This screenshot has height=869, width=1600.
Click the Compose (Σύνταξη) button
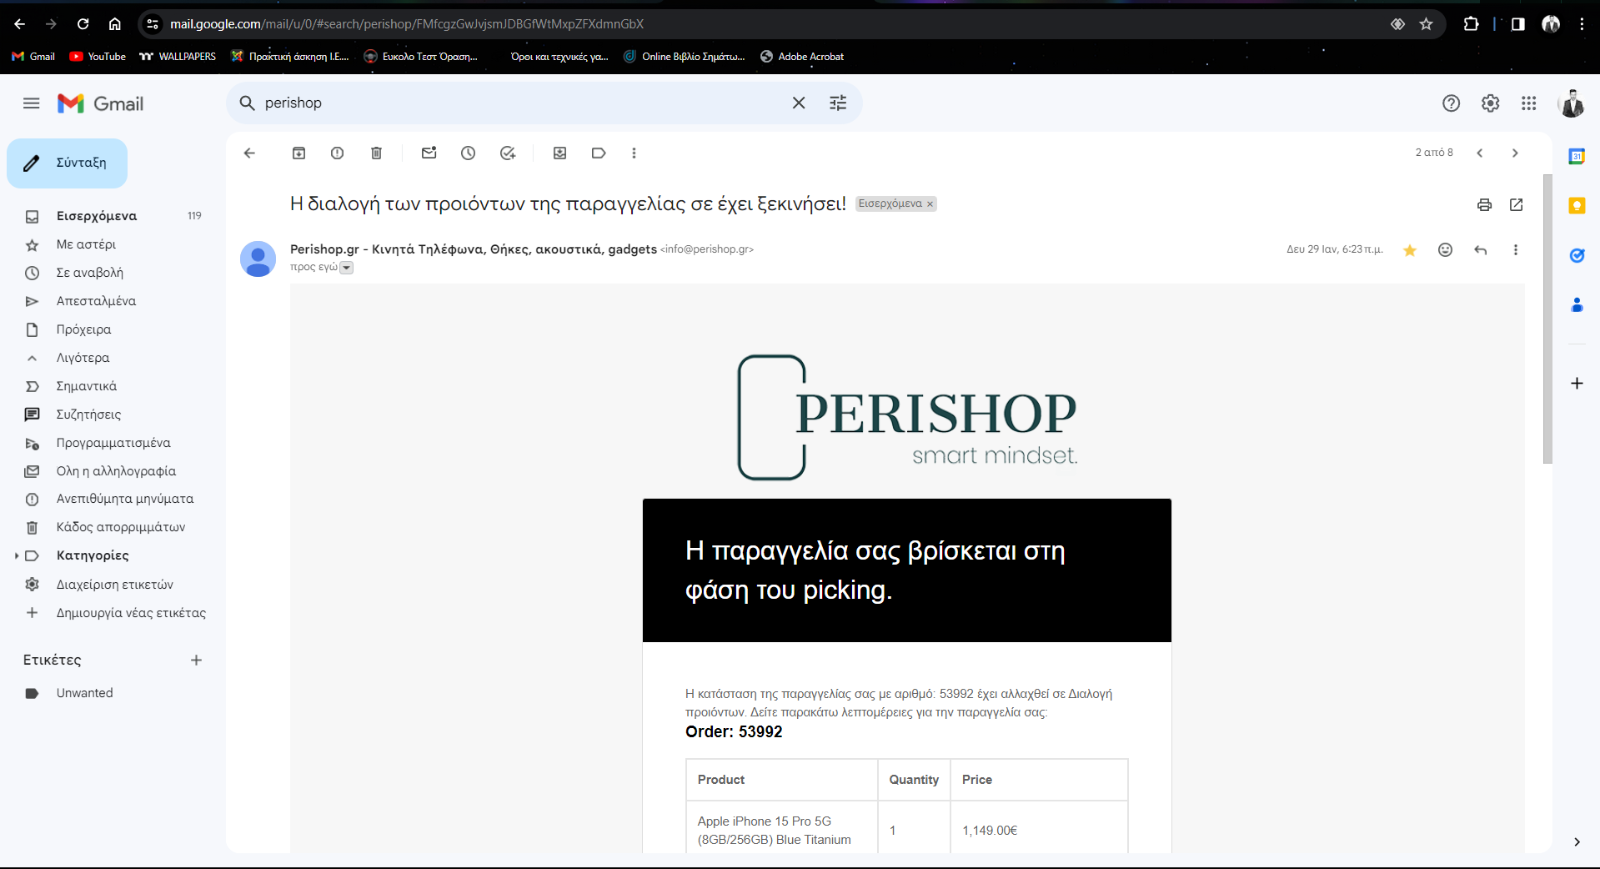pyautogui.click(x=67, y=163)
